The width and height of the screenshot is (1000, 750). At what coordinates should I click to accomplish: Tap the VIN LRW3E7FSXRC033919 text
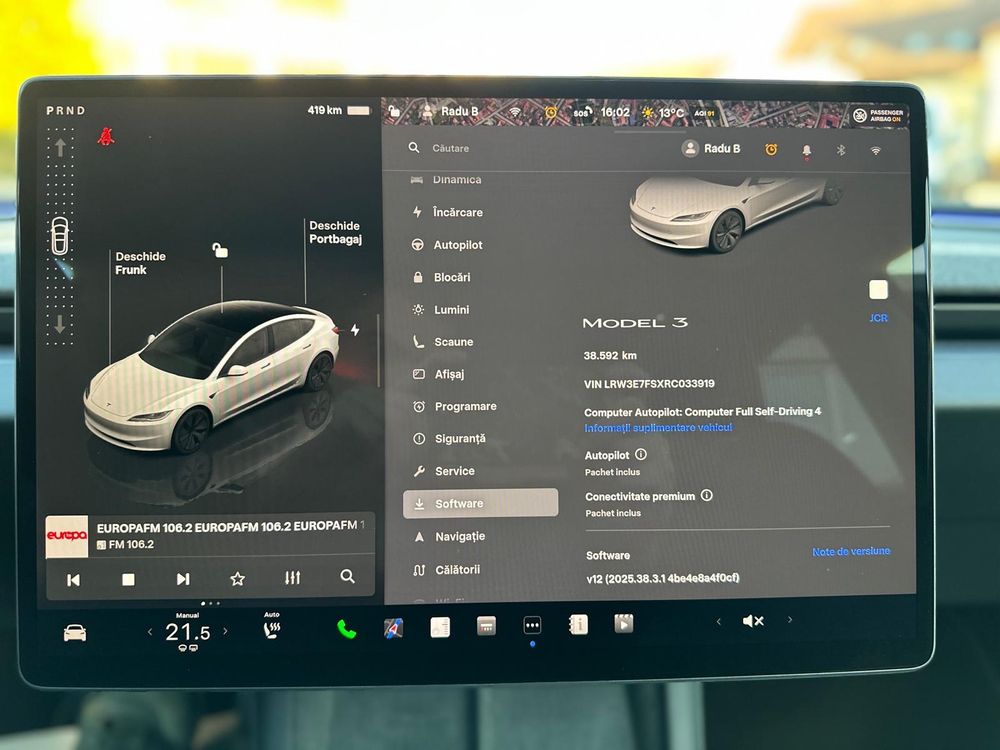coord(649,384)
